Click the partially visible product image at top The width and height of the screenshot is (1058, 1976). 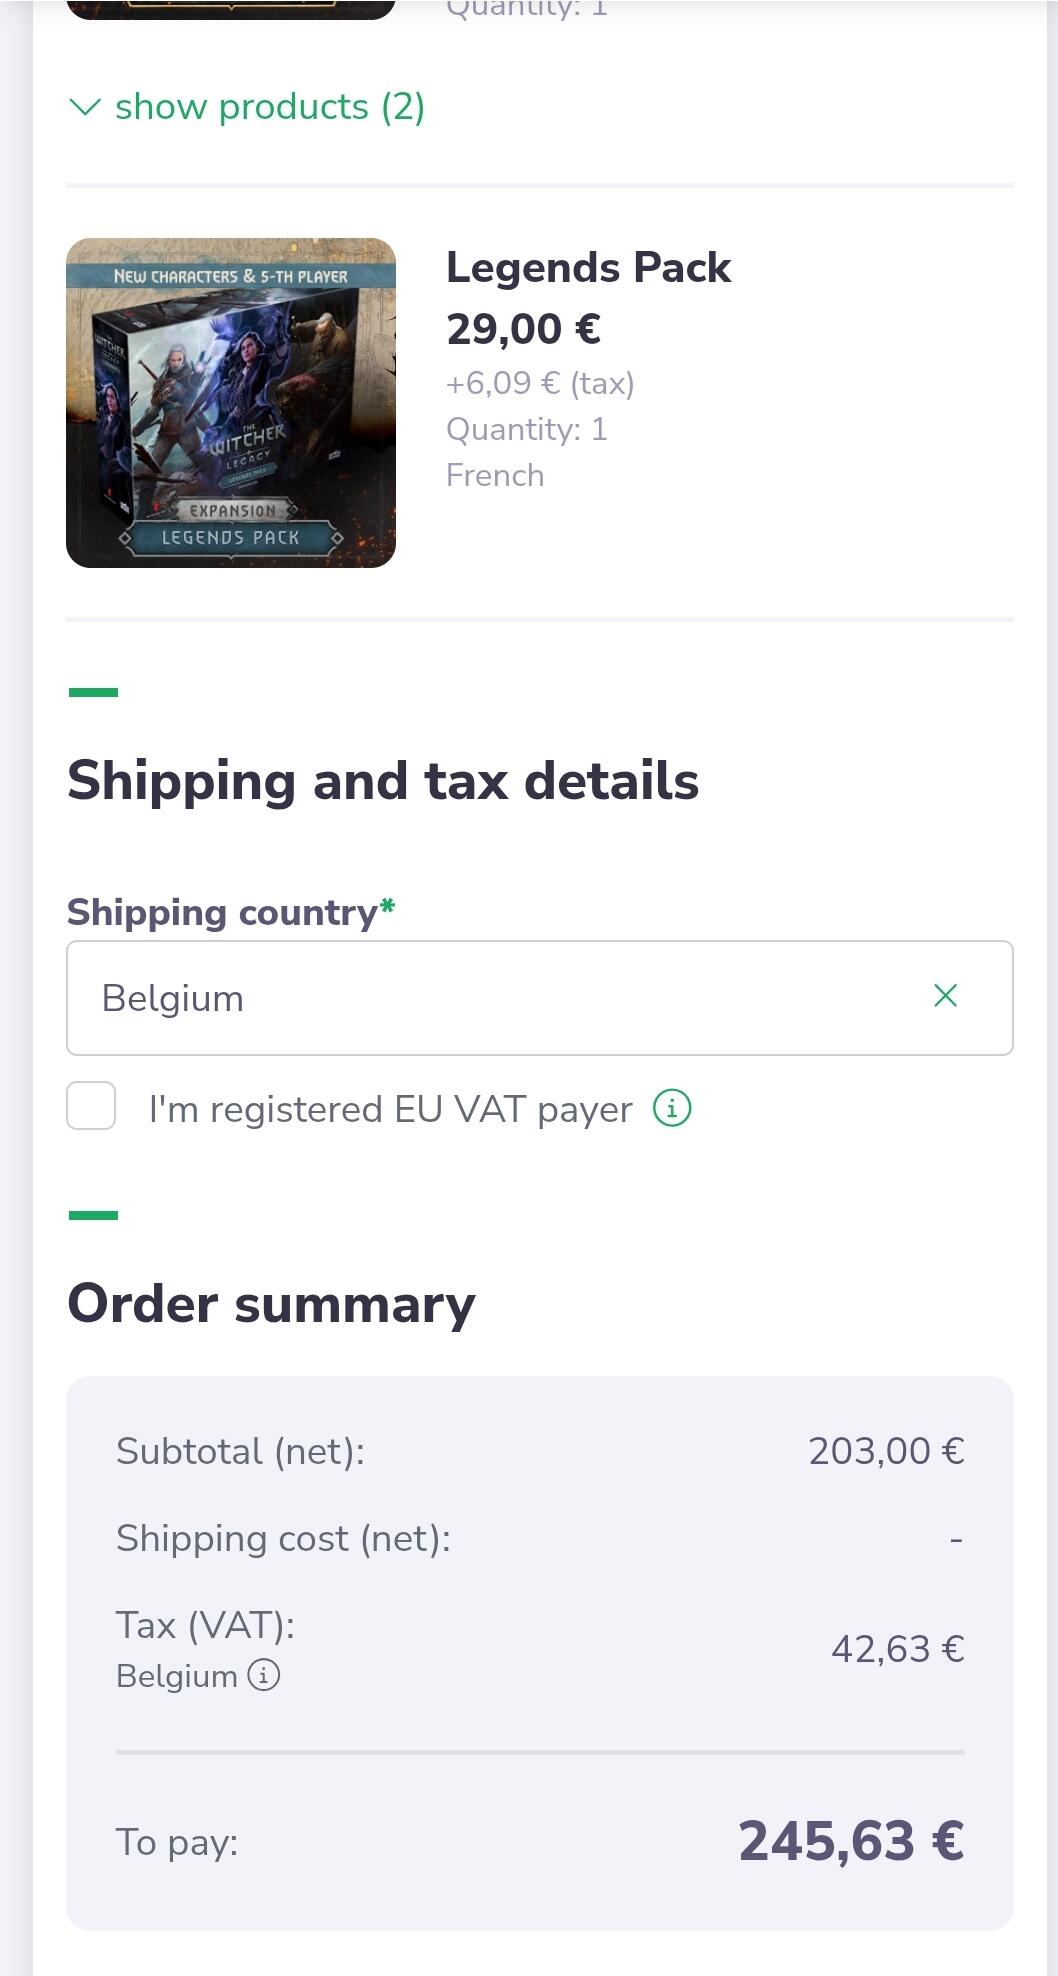click(x=231, y=8)
